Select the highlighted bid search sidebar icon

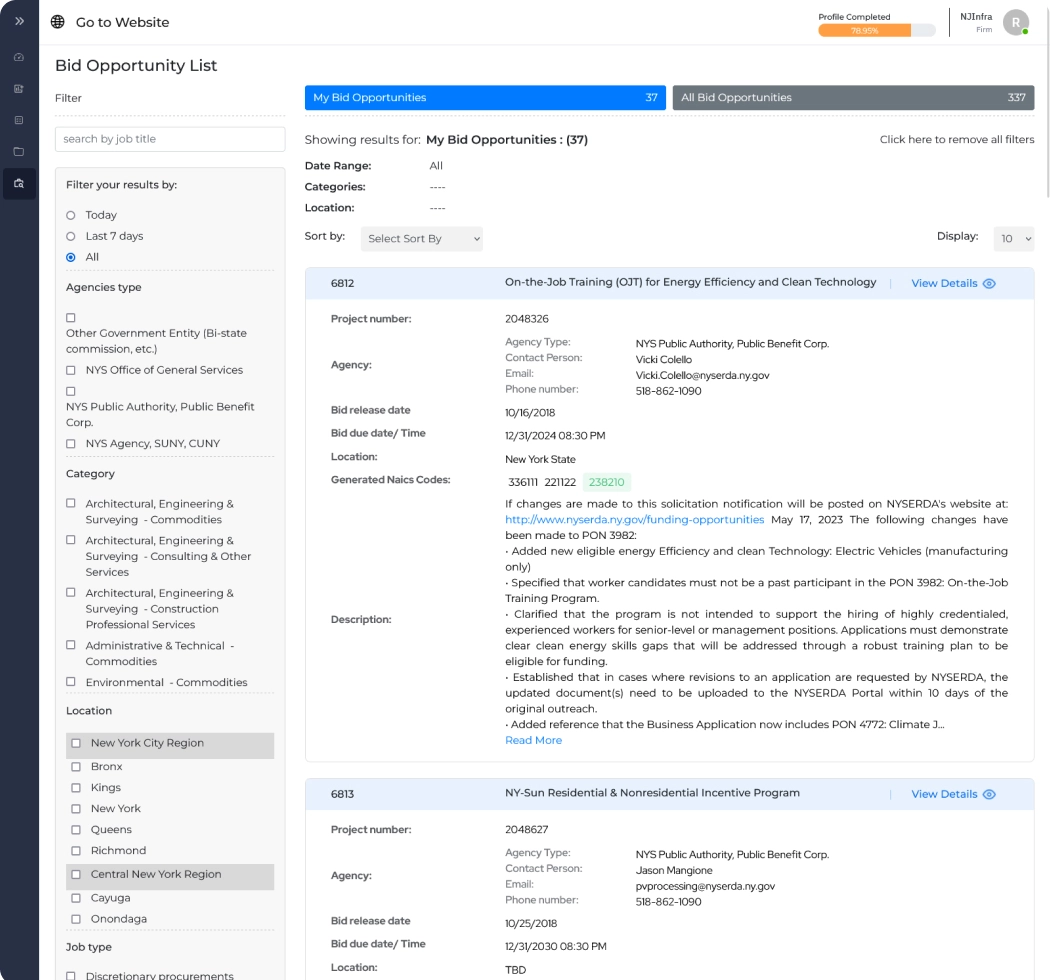coord(19,182)
